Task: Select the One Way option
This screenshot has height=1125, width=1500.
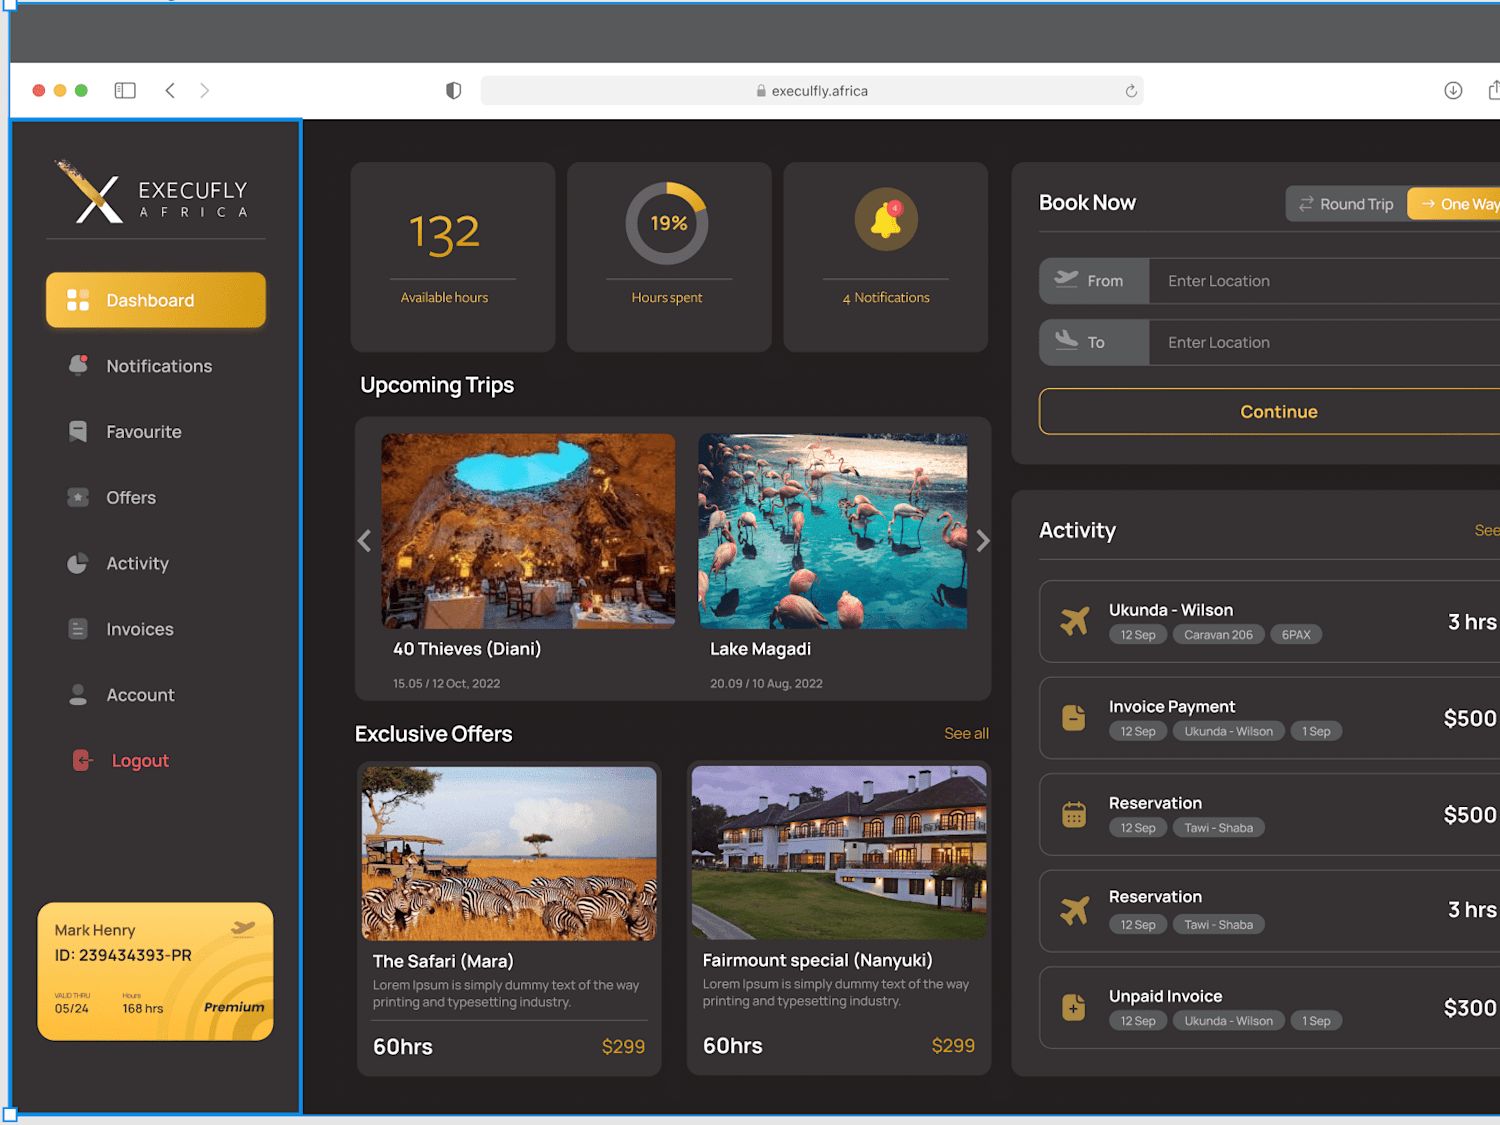Action: [x=1455, y=204]
